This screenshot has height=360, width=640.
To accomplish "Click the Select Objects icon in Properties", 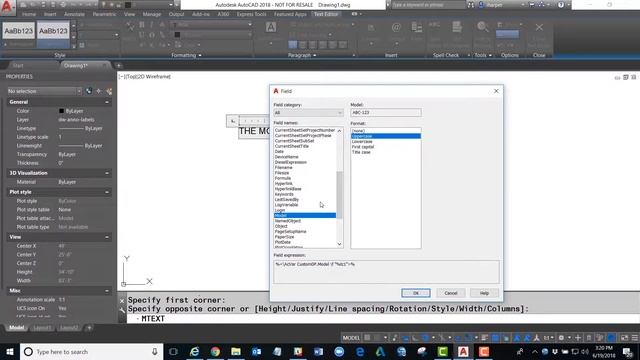I will (x=99, y=91).
